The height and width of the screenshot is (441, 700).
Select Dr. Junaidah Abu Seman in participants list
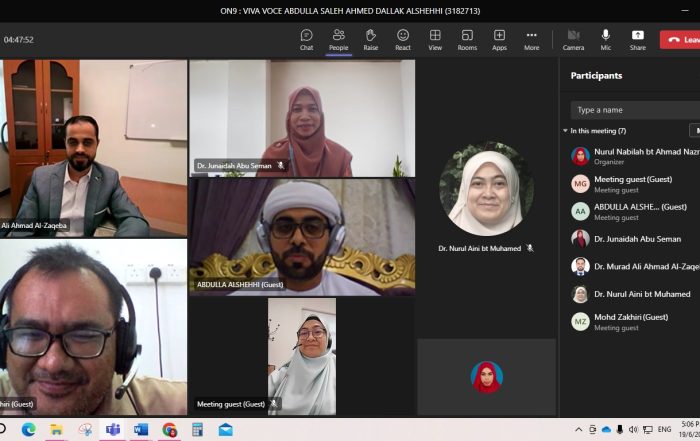coord(636,239)
